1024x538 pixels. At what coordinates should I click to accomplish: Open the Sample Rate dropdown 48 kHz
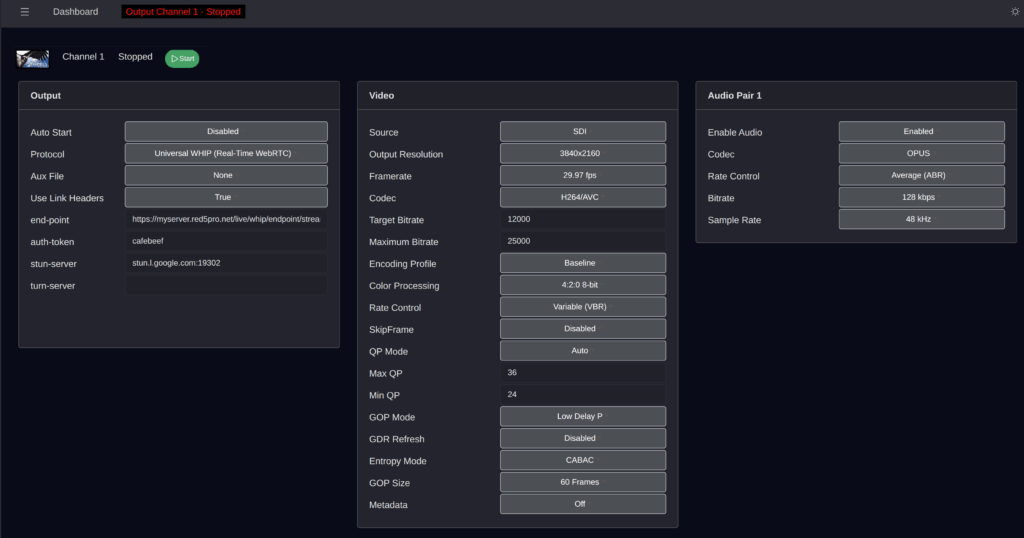pos(921,219)
